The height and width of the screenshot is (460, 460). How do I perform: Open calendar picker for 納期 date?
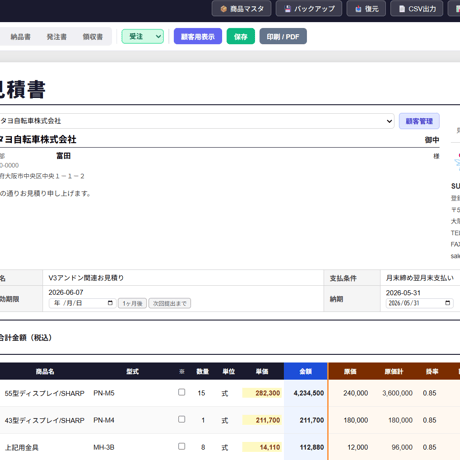(447, 303)
